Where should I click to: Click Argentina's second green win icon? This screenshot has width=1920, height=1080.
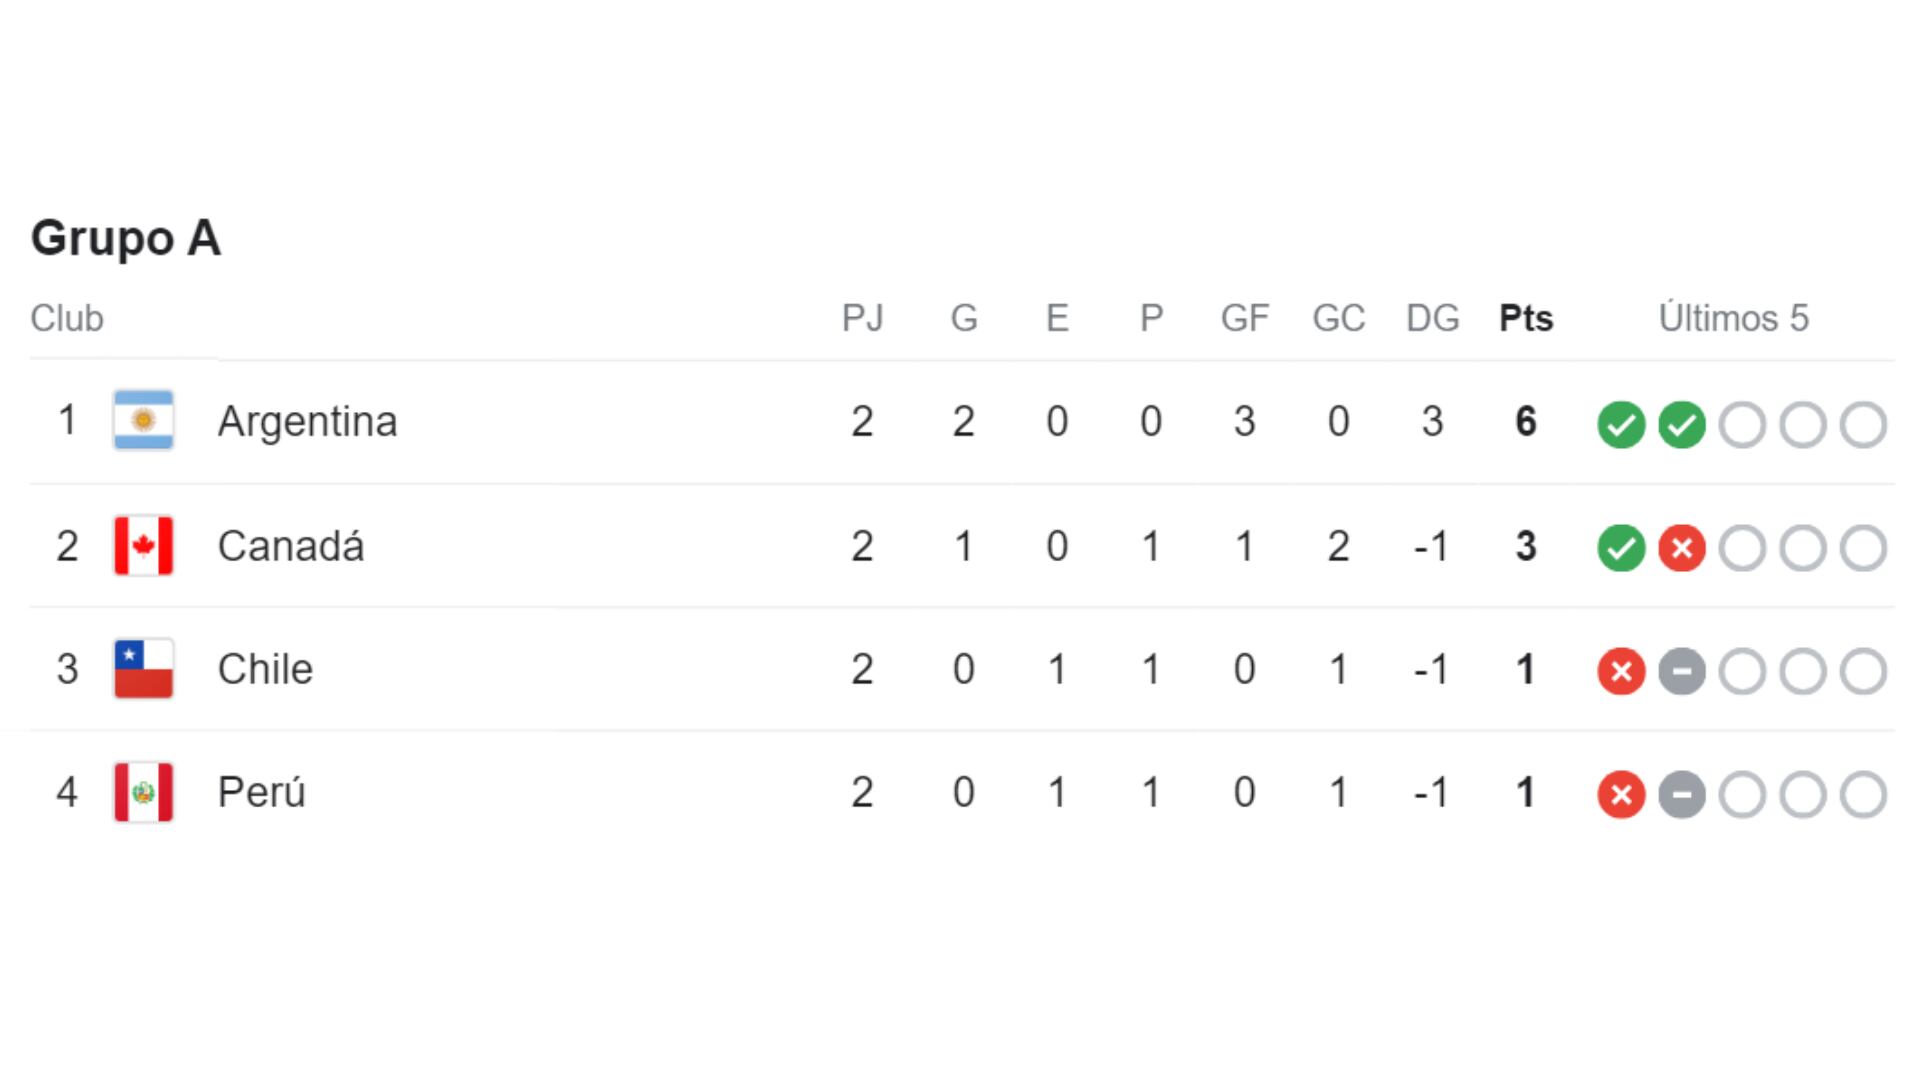(1682, 424)
